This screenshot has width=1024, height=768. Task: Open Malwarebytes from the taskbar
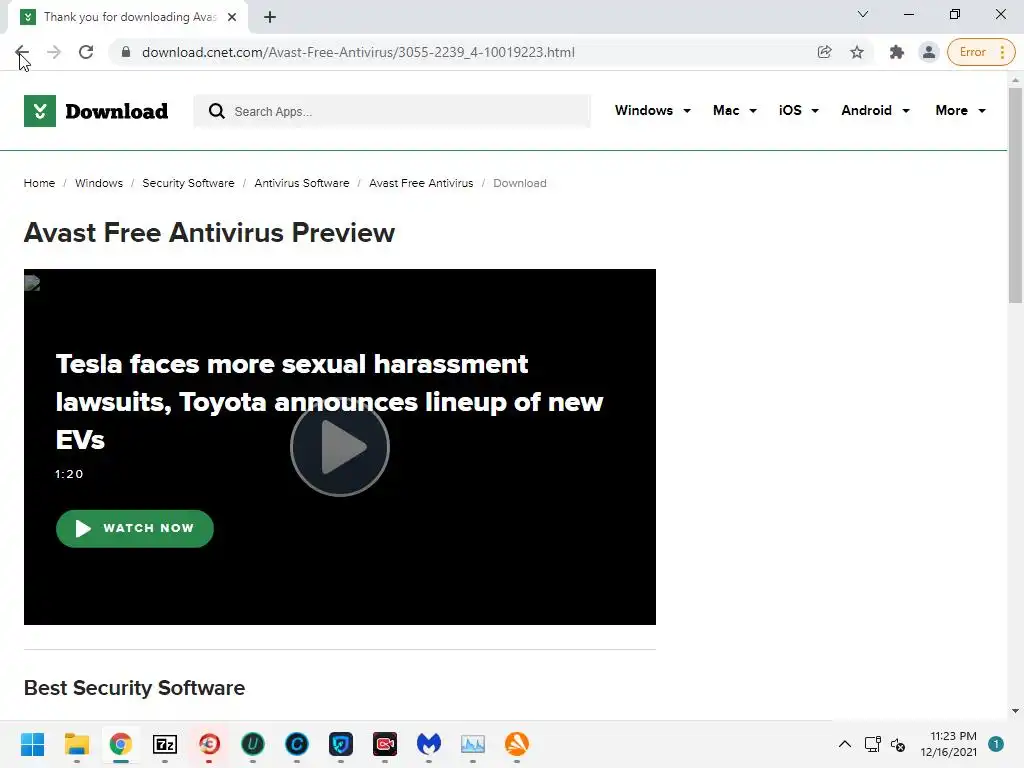click(429, 744)
